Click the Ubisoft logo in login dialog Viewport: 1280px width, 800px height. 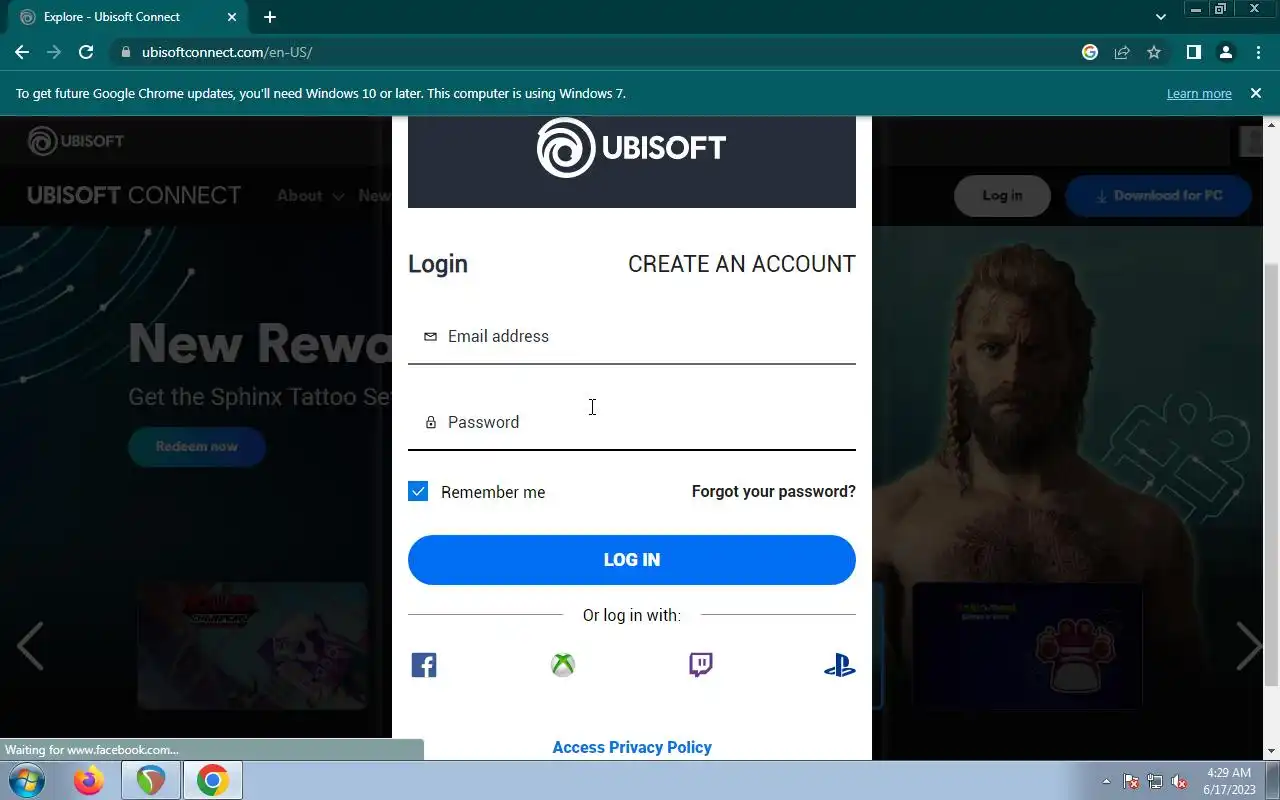click(631, 148)
